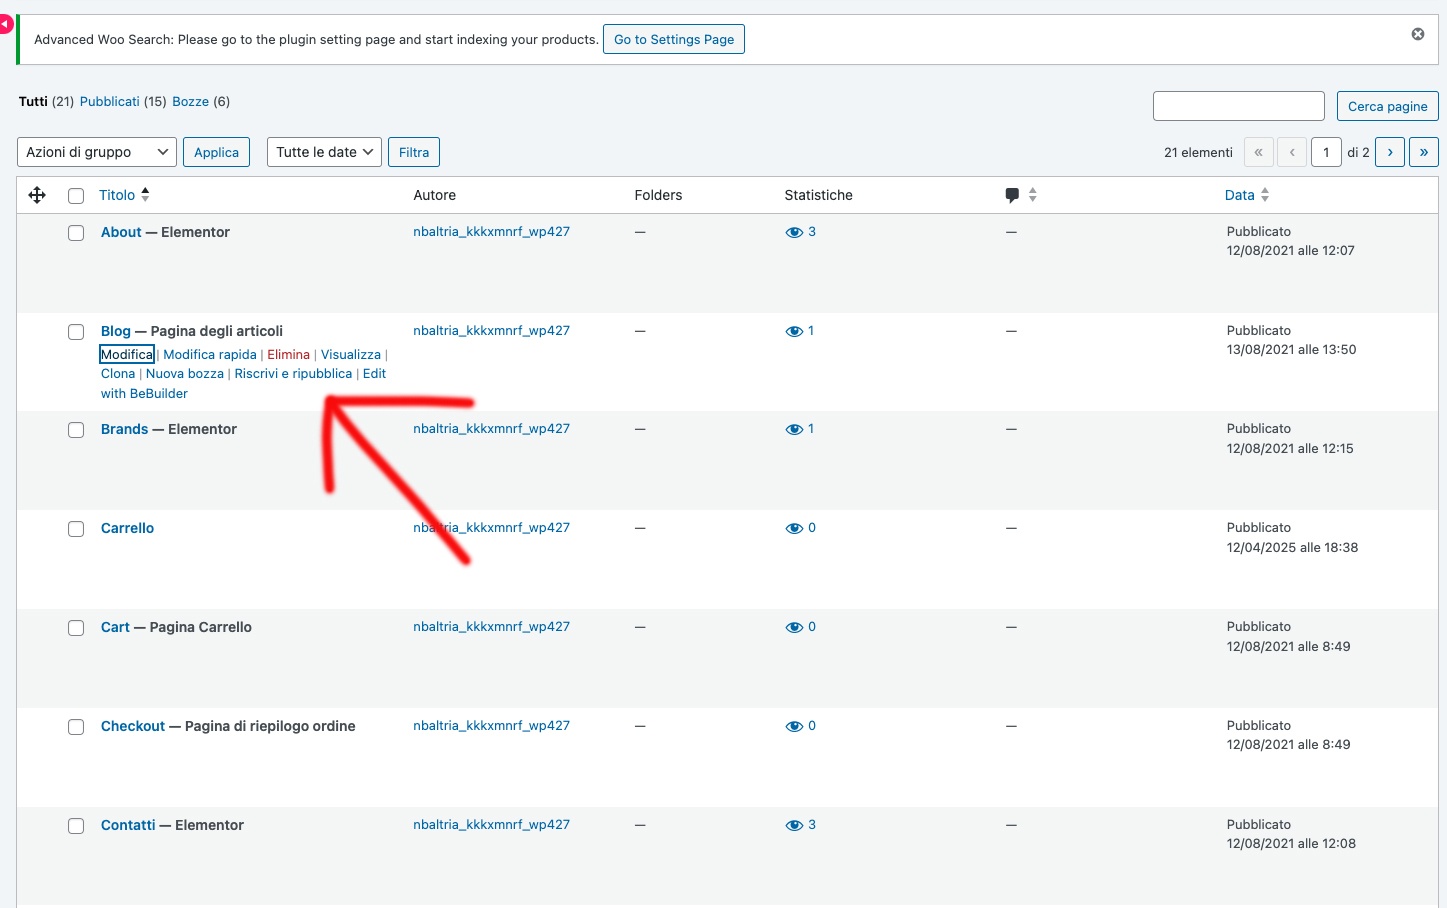Click the eye statistics icon for About page
Viewport: 1447px width, 908px height.
click(x=794, y=232)
